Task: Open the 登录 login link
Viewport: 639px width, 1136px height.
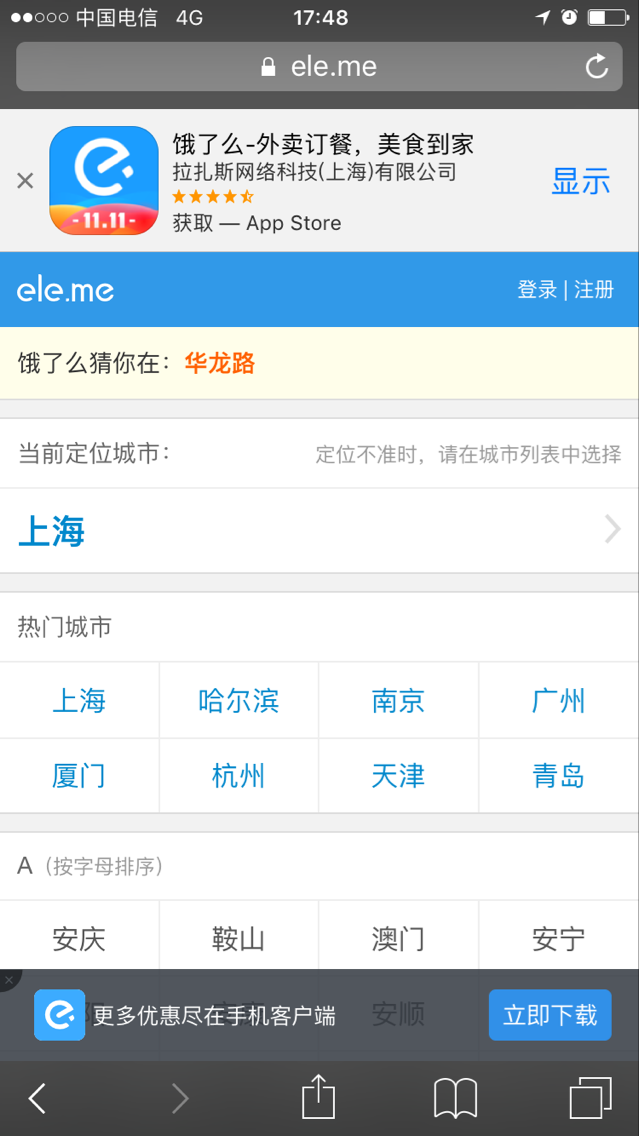Action: (x=537, y=290)
